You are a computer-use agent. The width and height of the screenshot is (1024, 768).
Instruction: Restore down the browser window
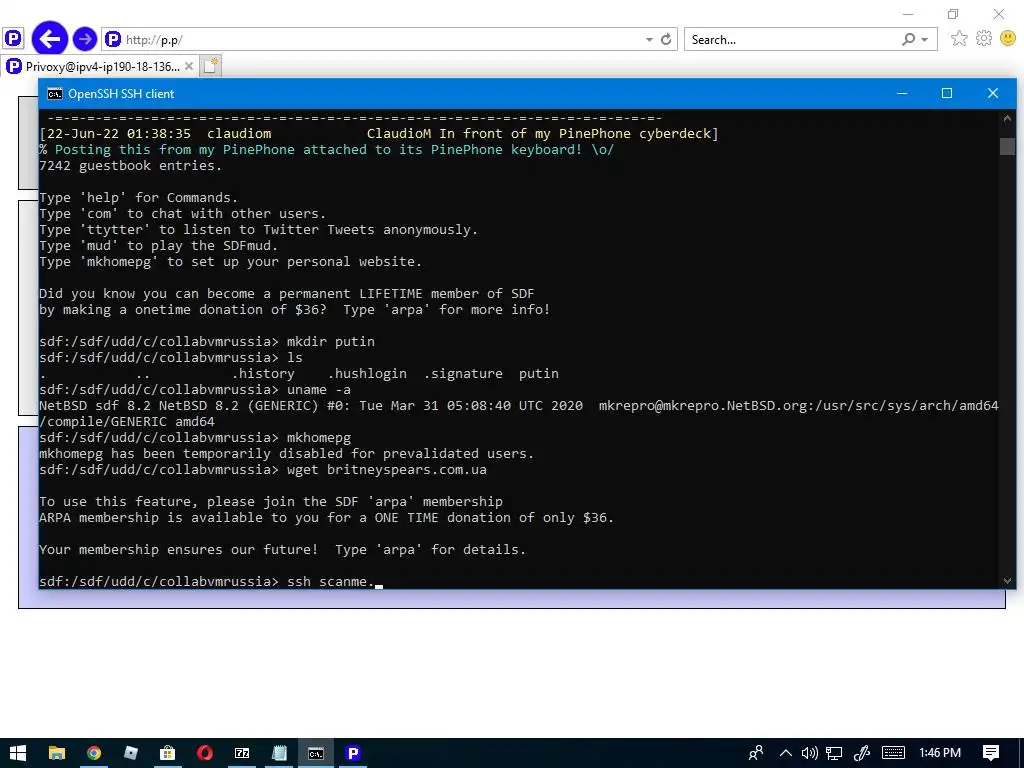953,14
